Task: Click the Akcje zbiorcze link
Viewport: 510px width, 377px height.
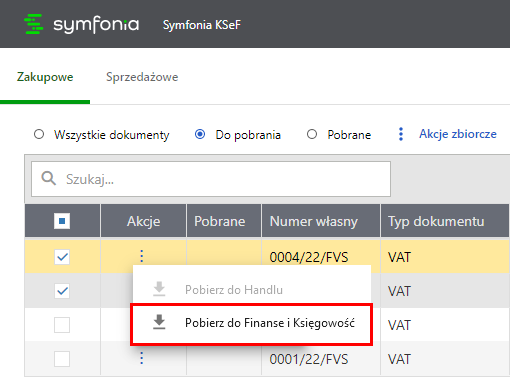Action: tap(458, 134)
